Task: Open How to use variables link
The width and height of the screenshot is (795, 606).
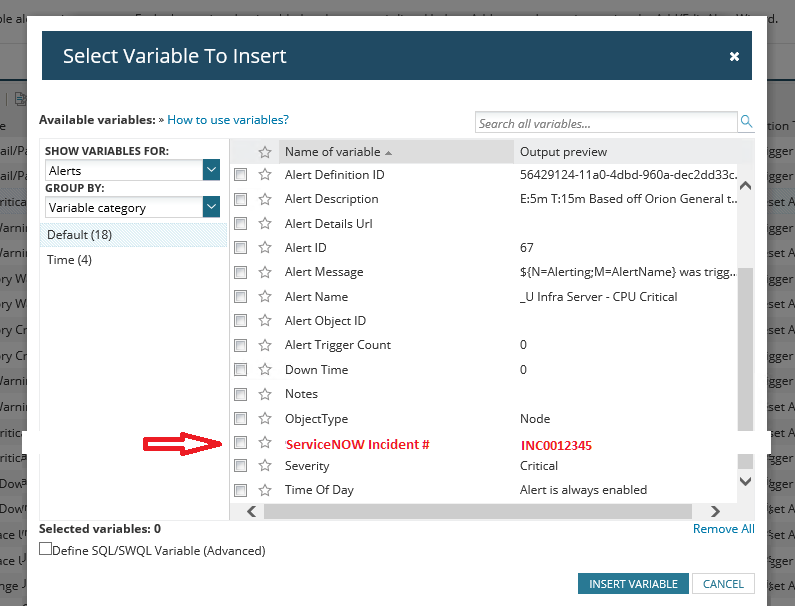Action: click(228, 120)
